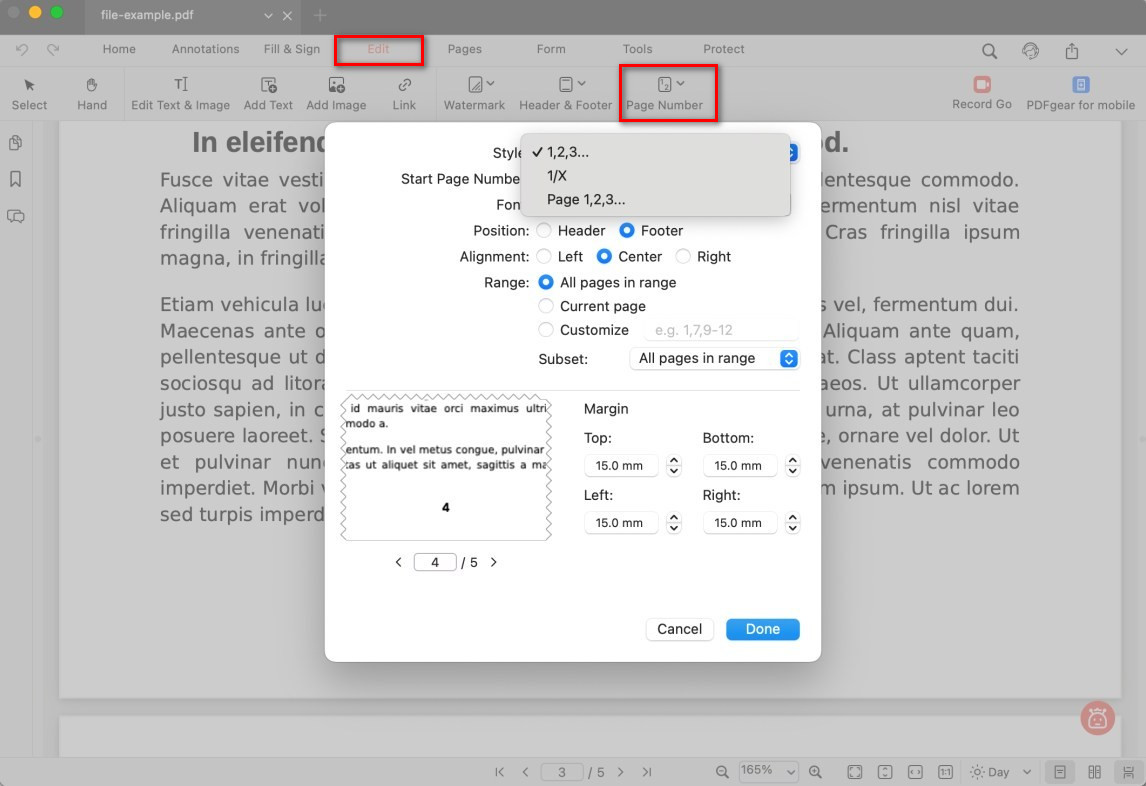Image resolution: width=1146 pixels, height=786 pixels.
Task: Choose the Current page range option
Action: [x=546, y=307]
